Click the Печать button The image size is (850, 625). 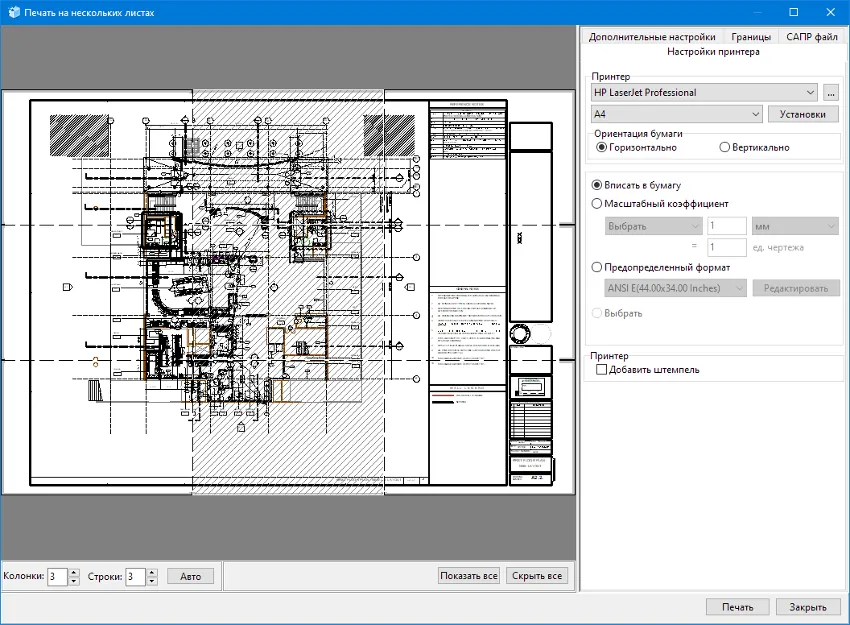pos(737,607)
